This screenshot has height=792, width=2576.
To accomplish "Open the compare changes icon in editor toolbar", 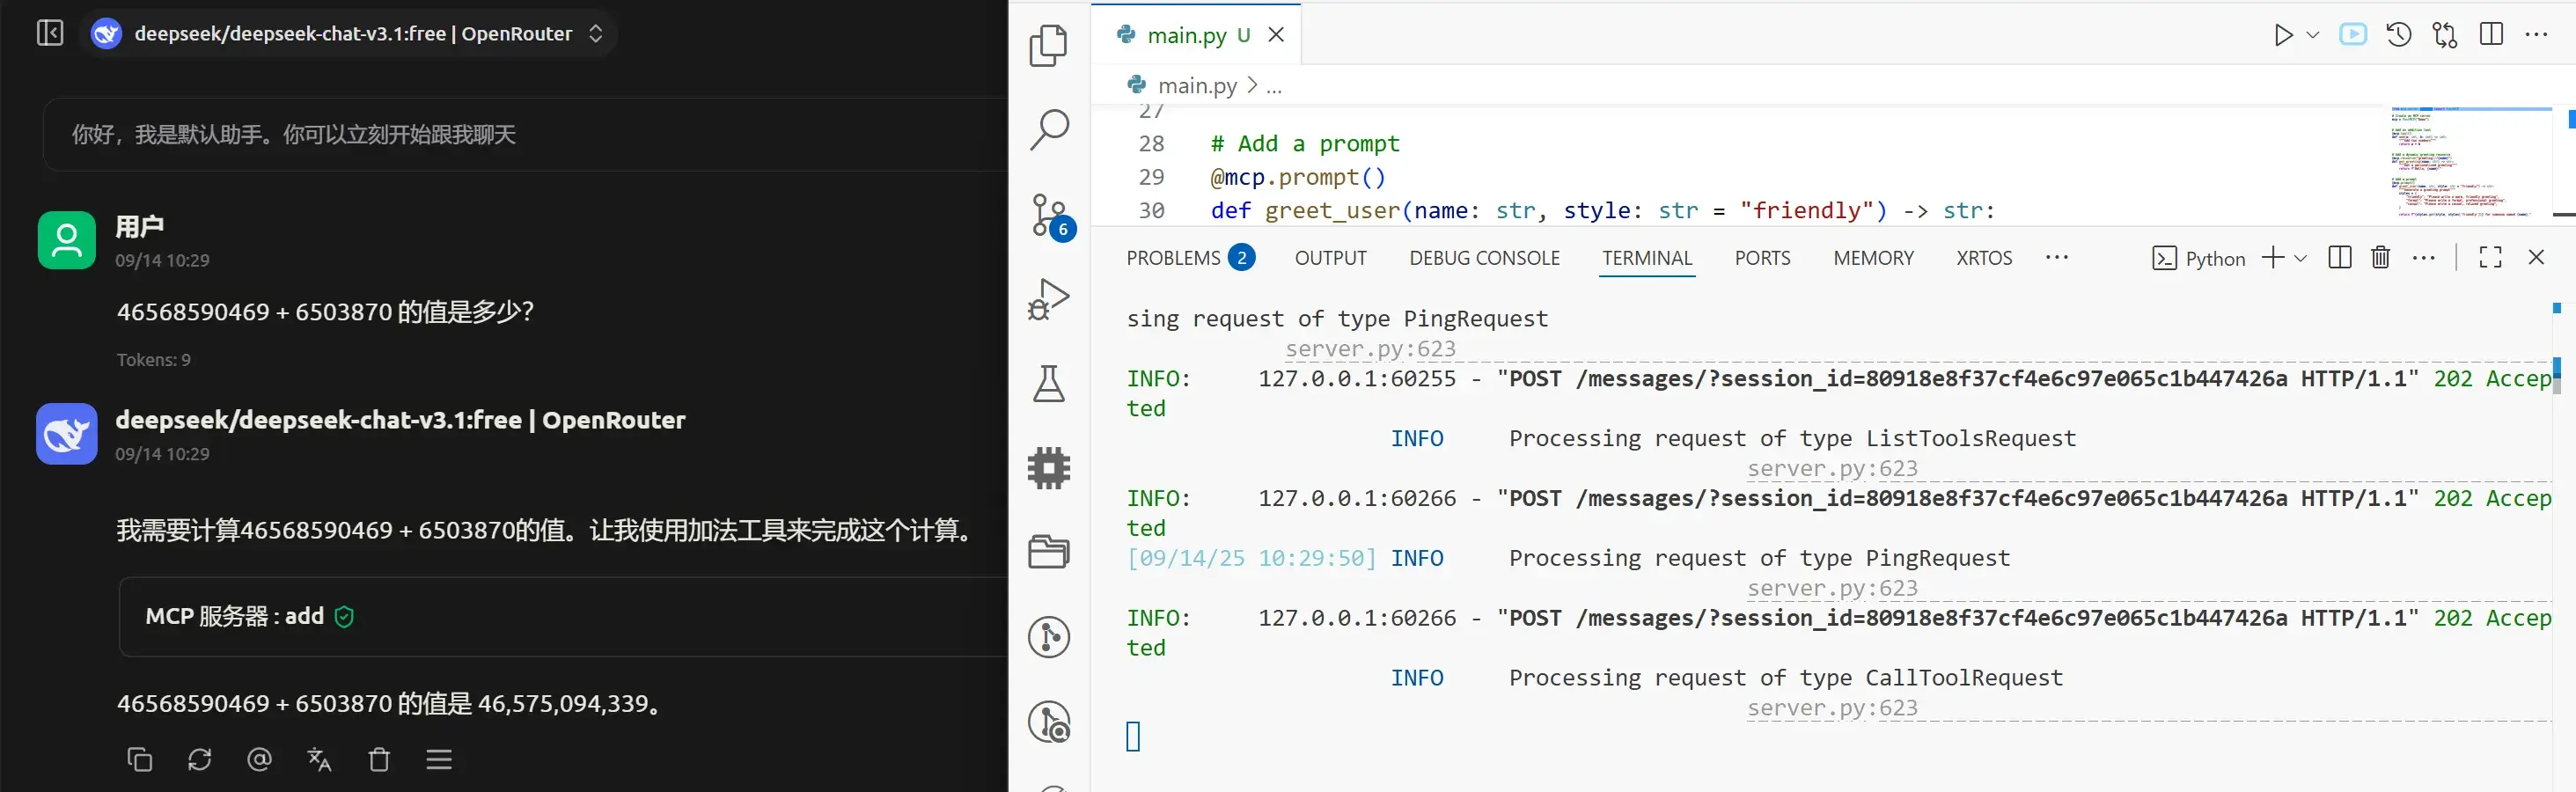I will (2445, 35).
